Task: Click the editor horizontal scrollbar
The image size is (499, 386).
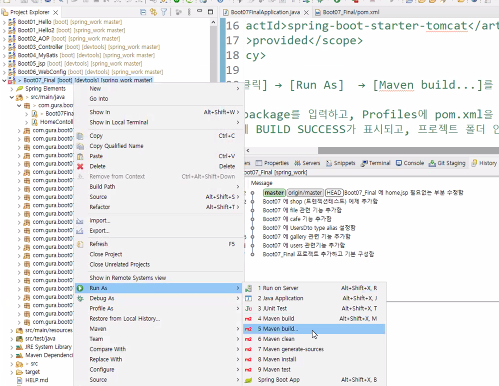Action: (408, 151)
